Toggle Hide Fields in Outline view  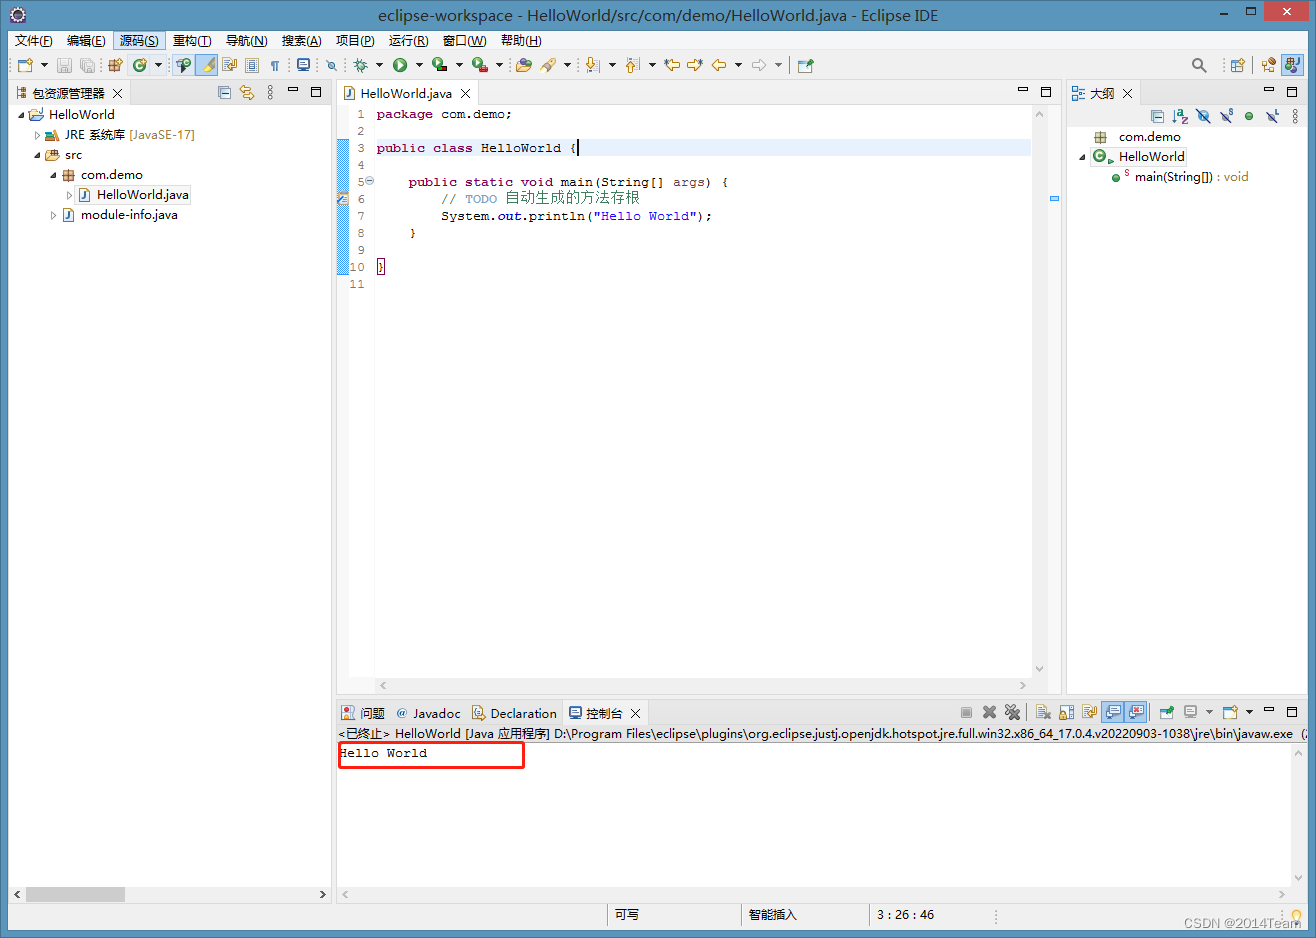(1203, 116)
